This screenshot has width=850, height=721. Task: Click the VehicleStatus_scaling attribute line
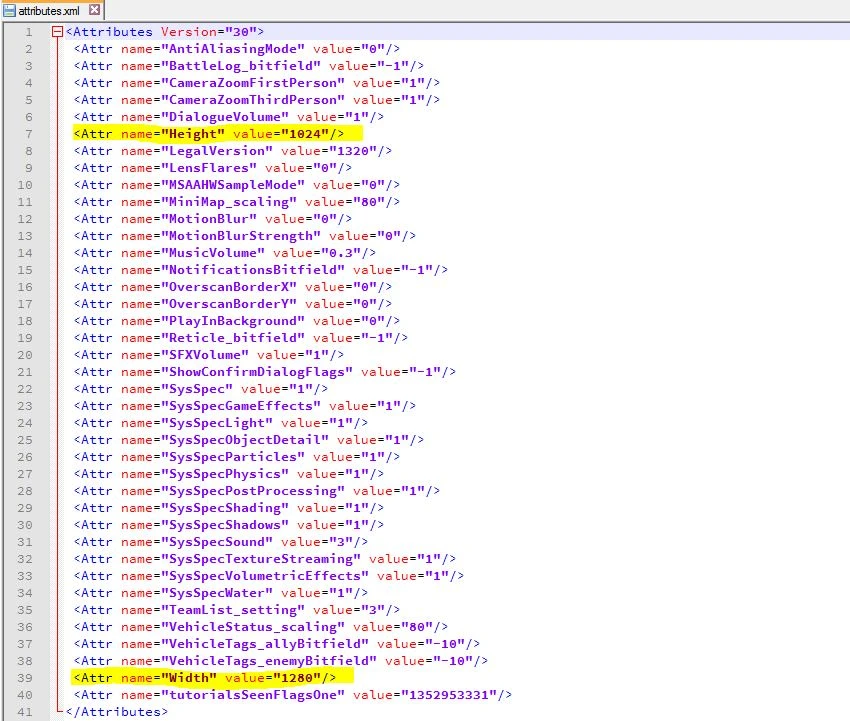[x=261, y=627]
